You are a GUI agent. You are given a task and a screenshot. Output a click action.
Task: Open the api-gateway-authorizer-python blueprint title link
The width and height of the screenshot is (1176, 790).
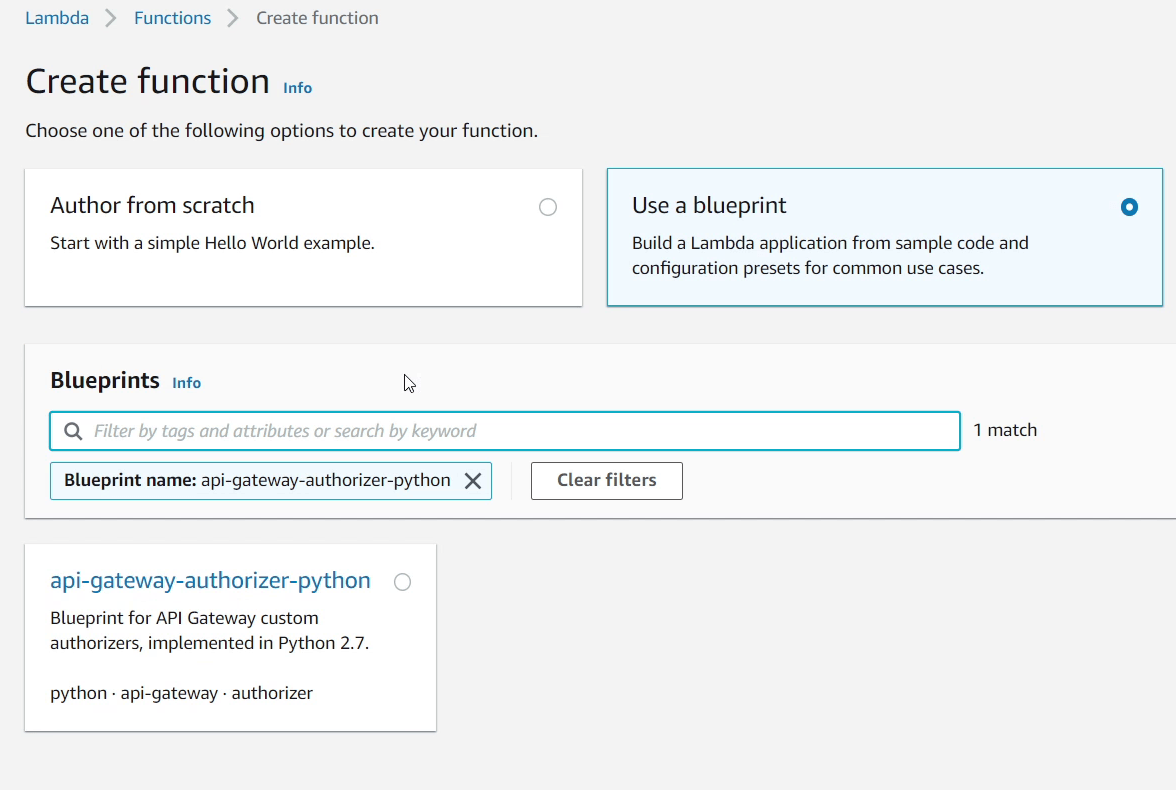tap(210, 580)
